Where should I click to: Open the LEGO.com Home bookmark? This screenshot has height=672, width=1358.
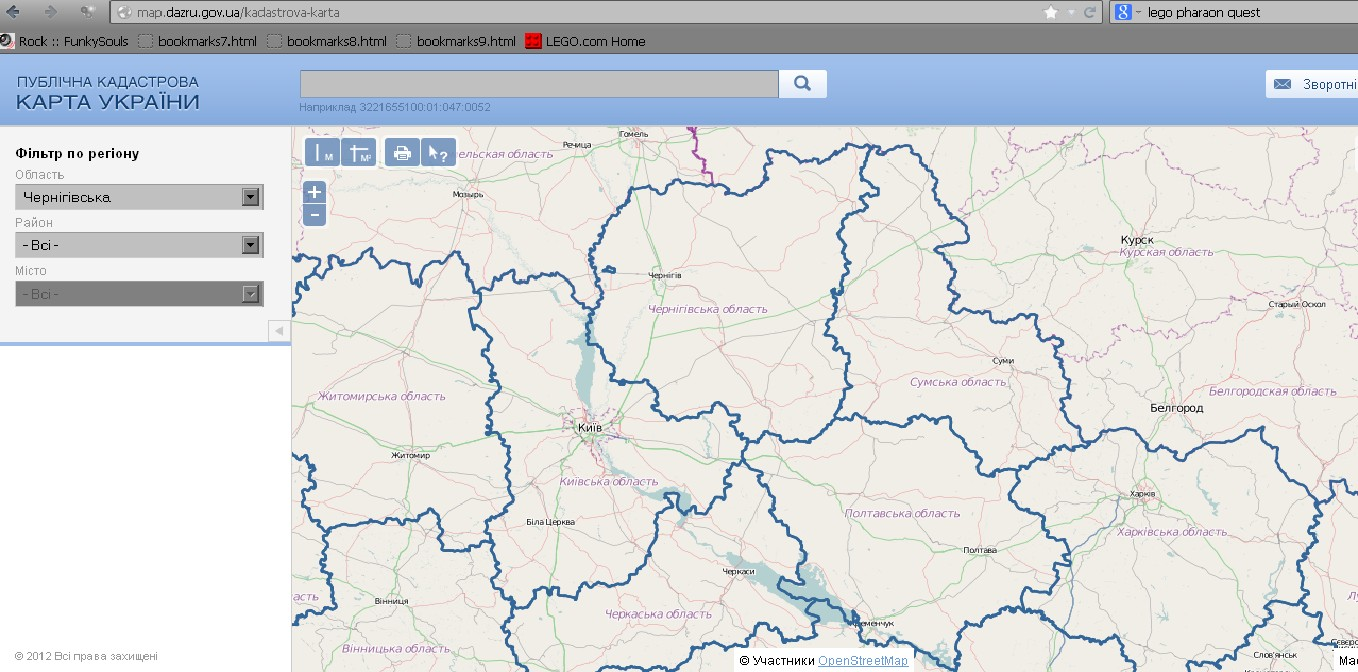point(585,41)
